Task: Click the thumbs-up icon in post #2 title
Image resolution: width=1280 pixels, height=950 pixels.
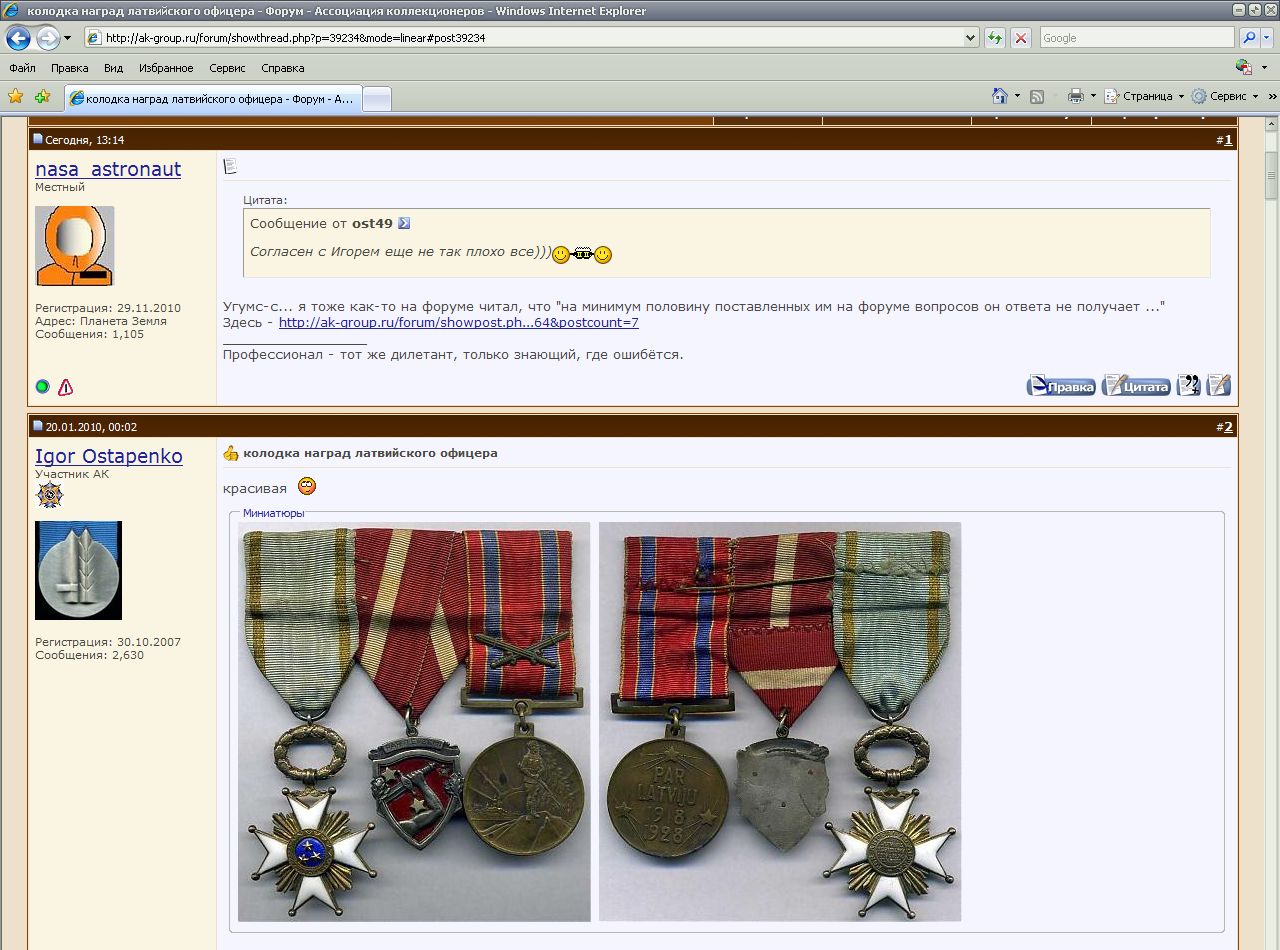Action: click(x=231, y=453)
